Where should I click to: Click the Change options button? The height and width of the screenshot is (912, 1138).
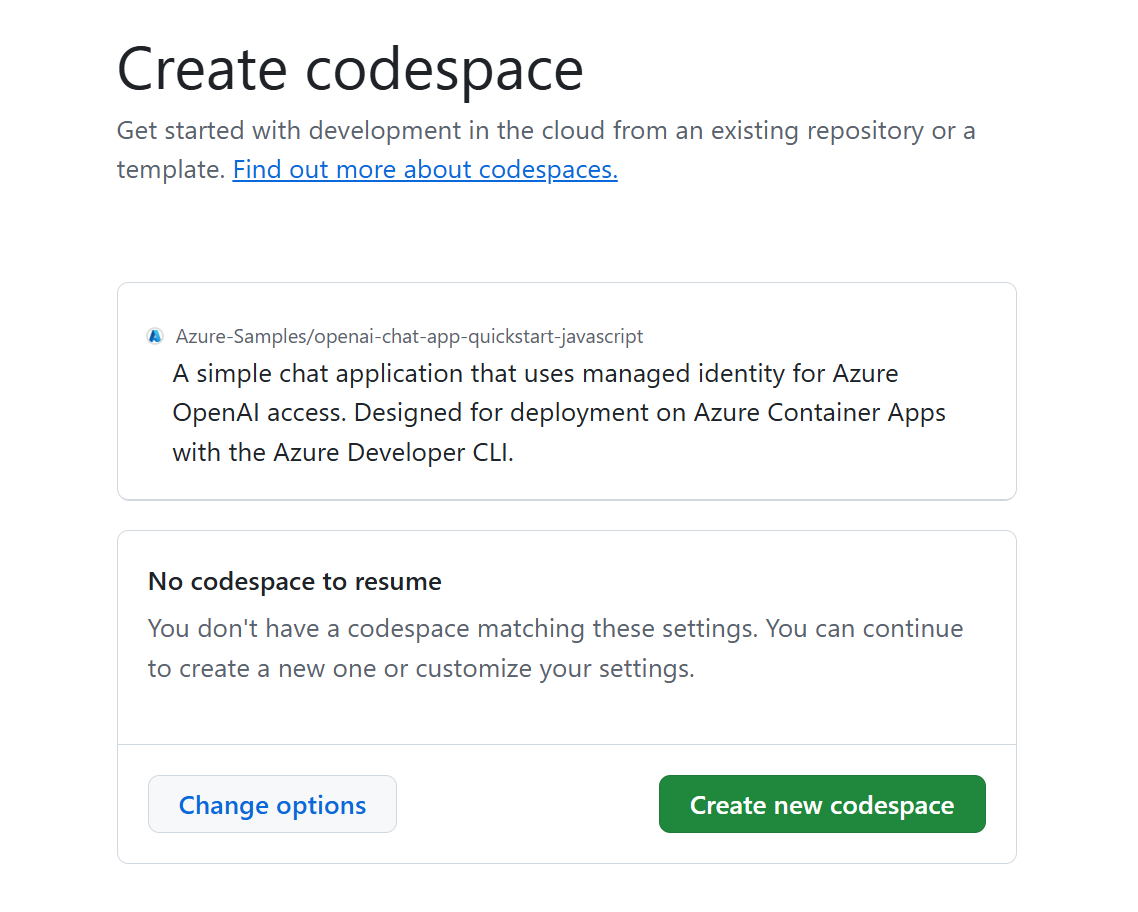click(x=272, y=805)
